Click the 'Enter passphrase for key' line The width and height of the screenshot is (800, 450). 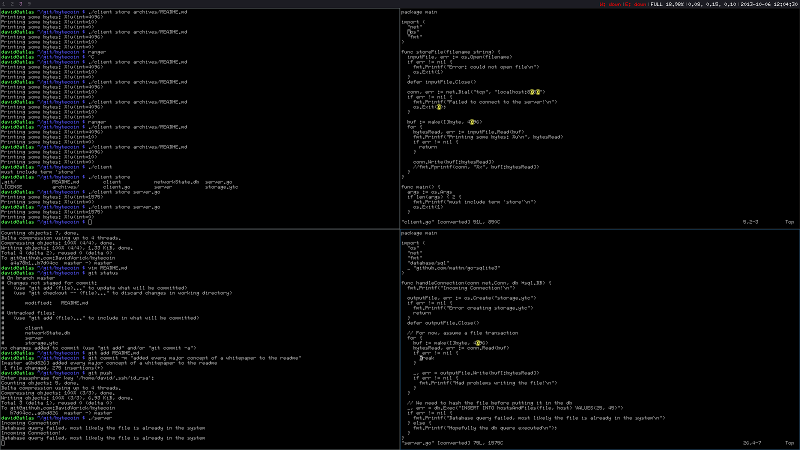[78, 378]
